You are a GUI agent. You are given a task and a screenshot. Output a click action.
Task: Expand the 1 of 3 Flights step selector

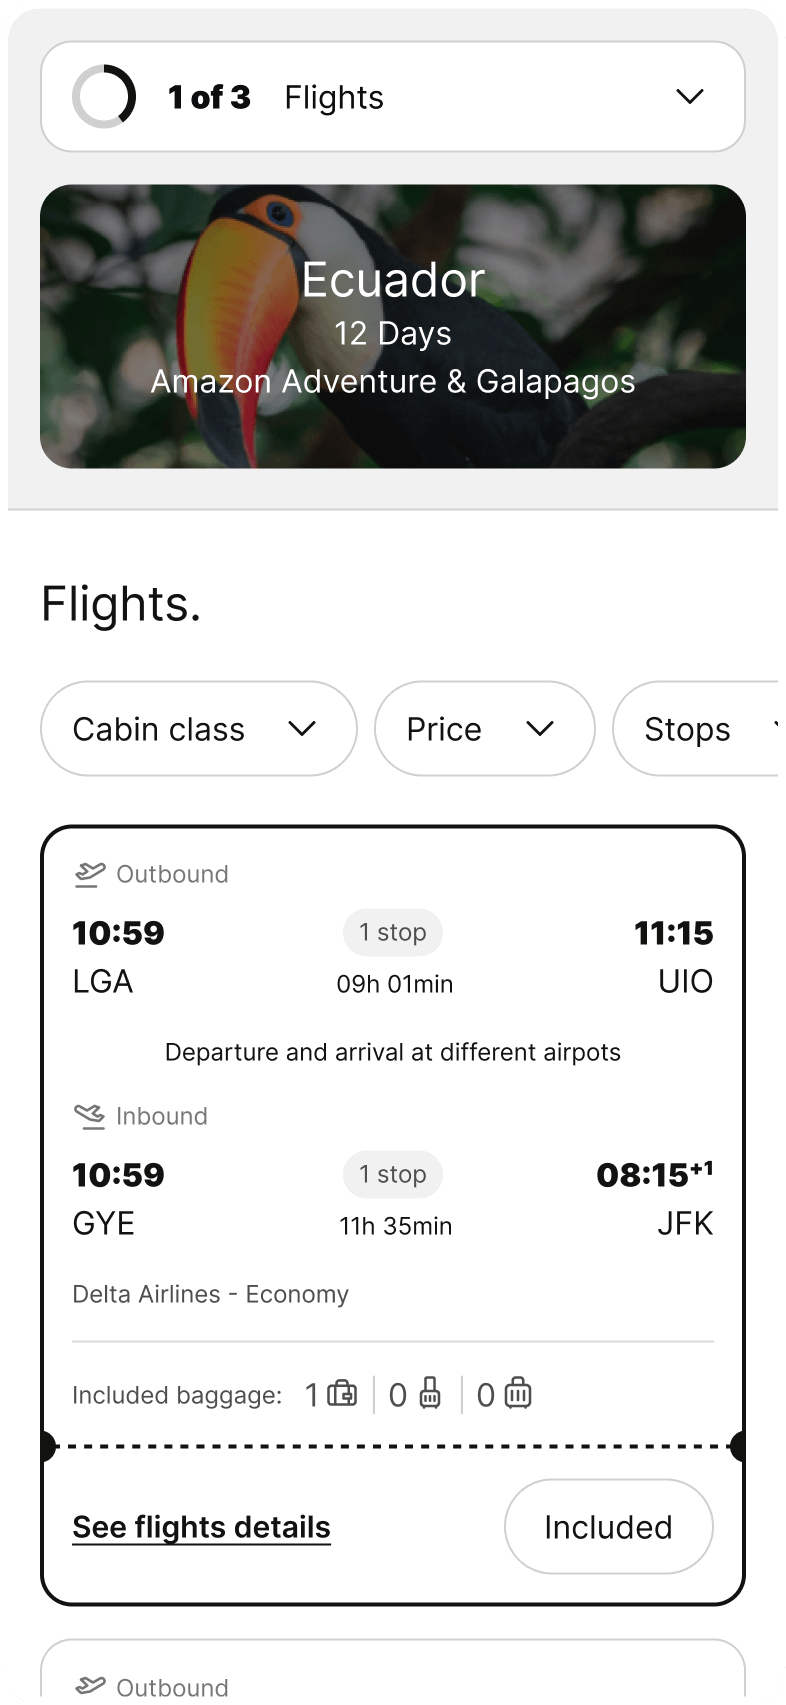(x=690, y=97)
